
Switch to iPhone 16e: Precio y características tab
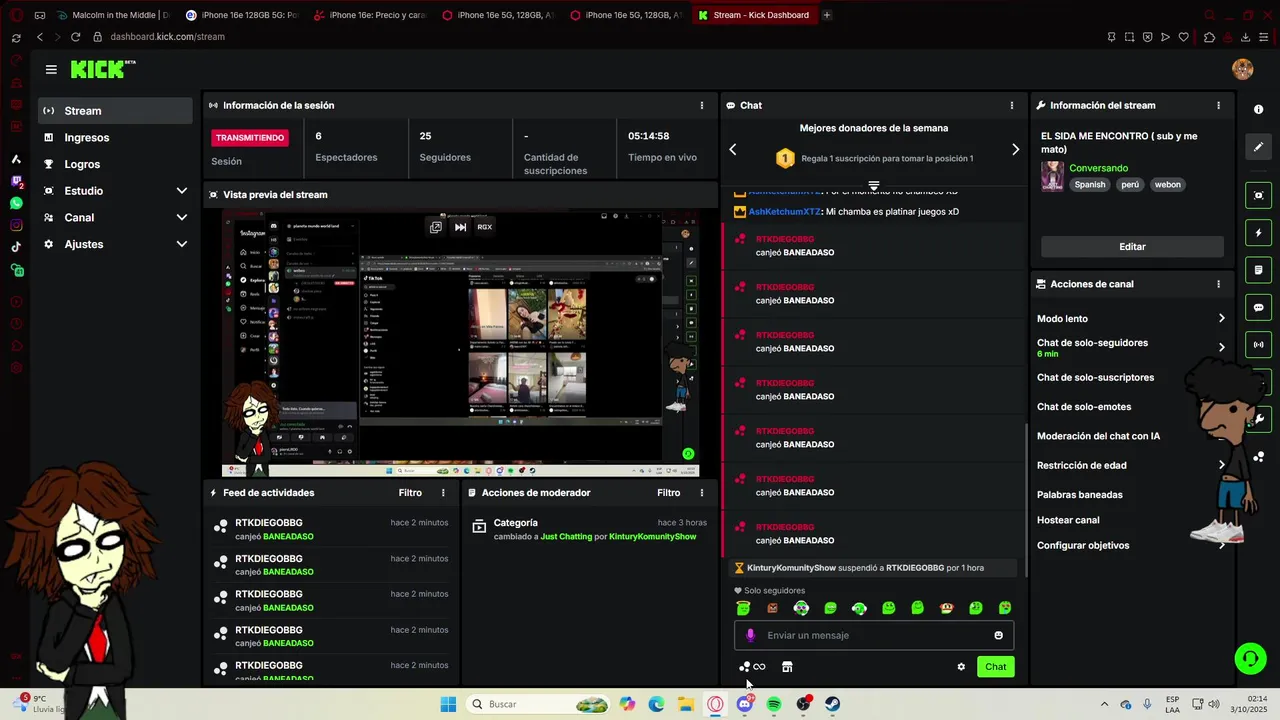(x=369, y=15)
